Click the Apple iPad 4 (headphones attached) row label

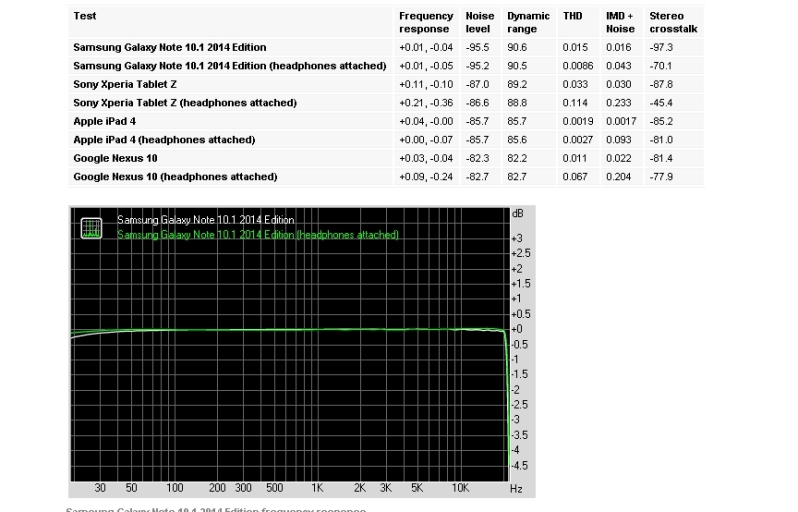pos(164,140)
